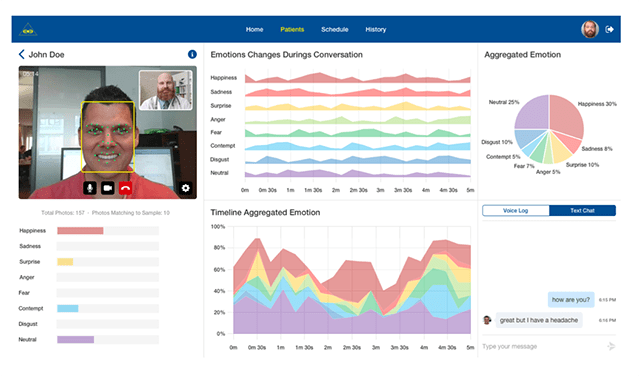The image size is (640, 376).
Task: Click the doctor's video thumbnail
Action: tap(166, 90)
